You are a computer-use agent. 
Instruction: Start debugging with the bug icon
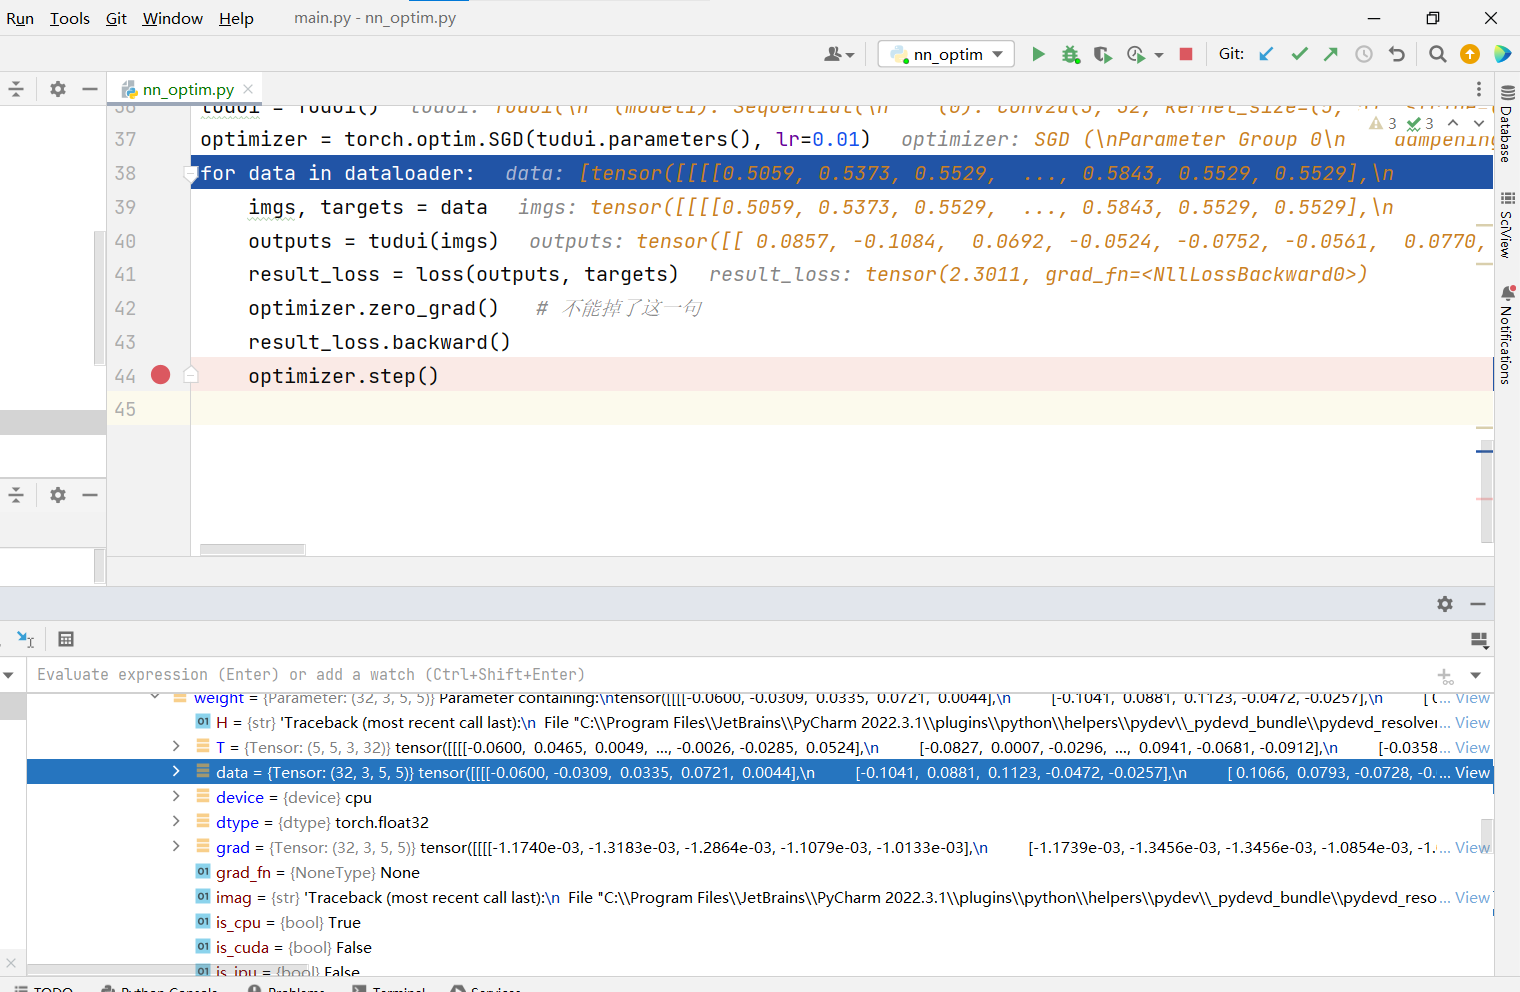click(1071, 54)
